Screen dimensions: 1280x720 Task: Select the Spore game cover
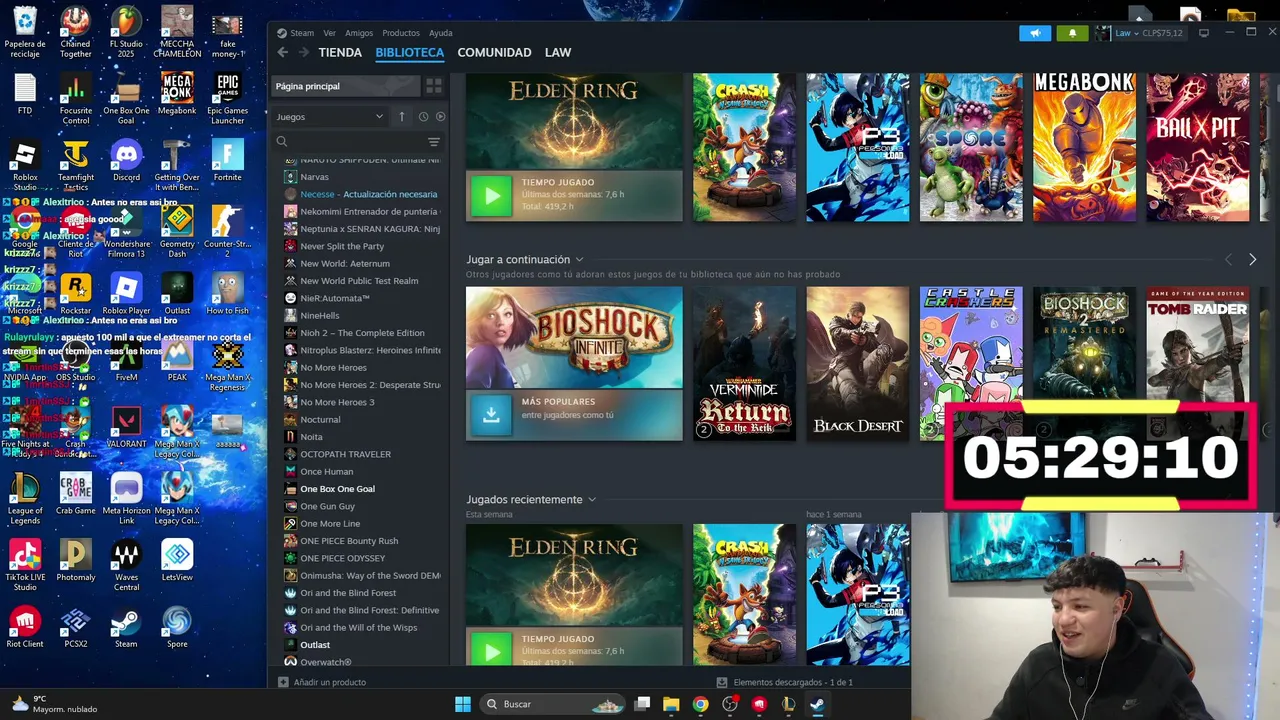[972, 147]
